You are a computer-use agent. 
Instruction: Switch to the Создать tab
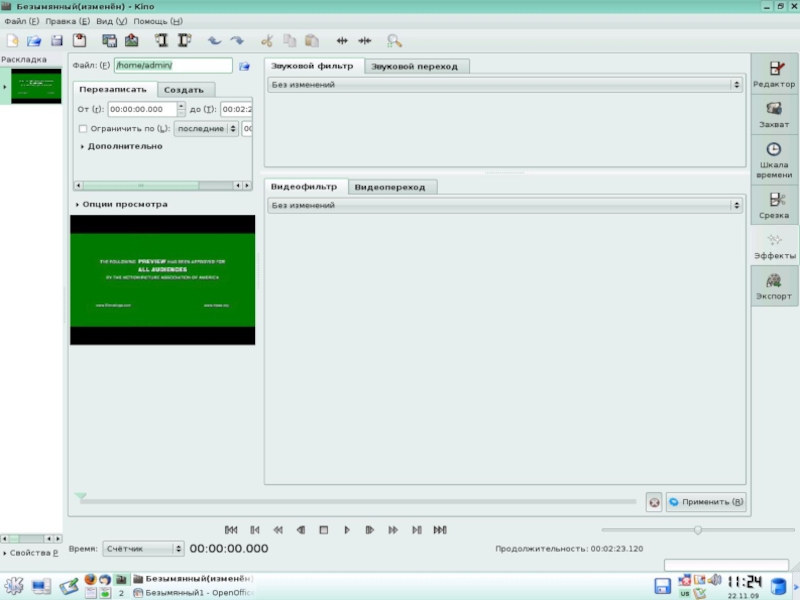184,90
